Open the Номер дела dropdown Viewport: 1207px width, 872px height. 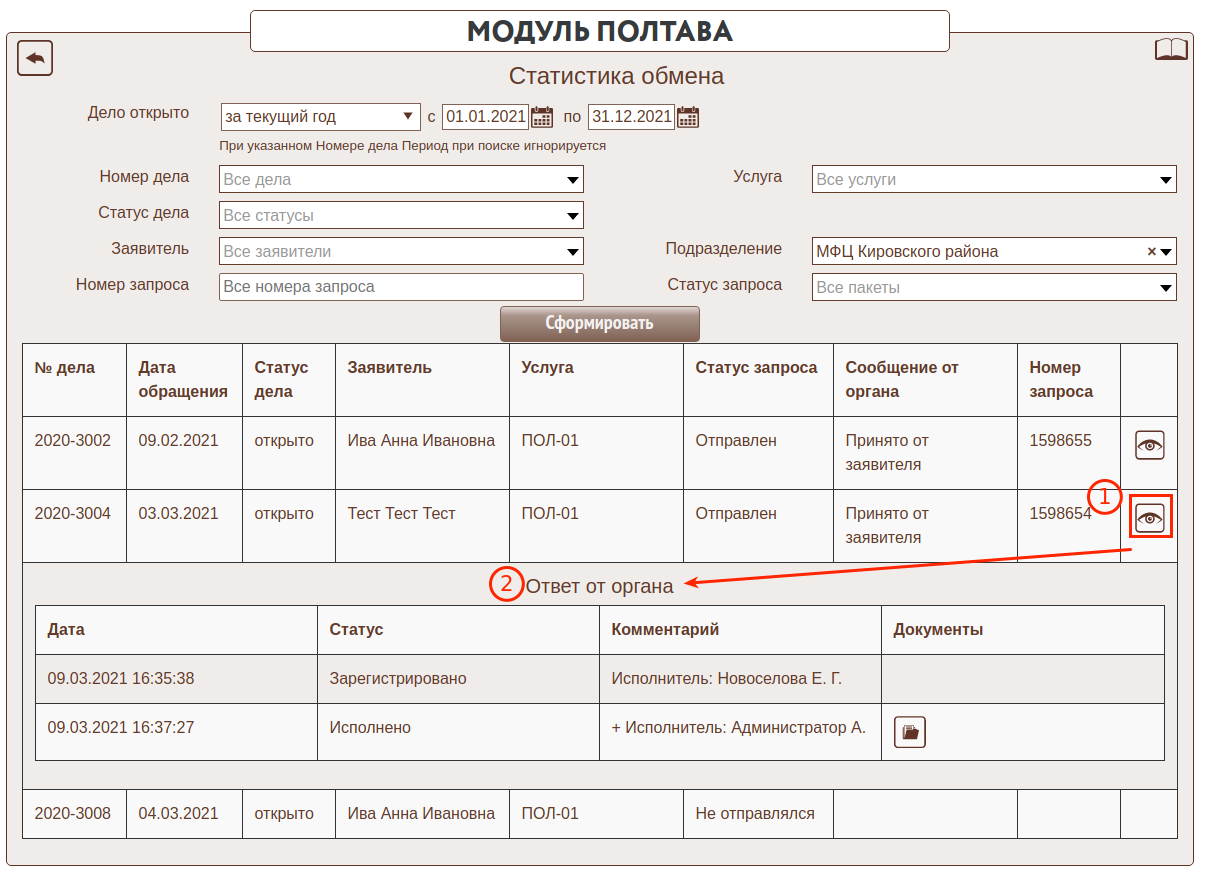(x=400, y=180)
